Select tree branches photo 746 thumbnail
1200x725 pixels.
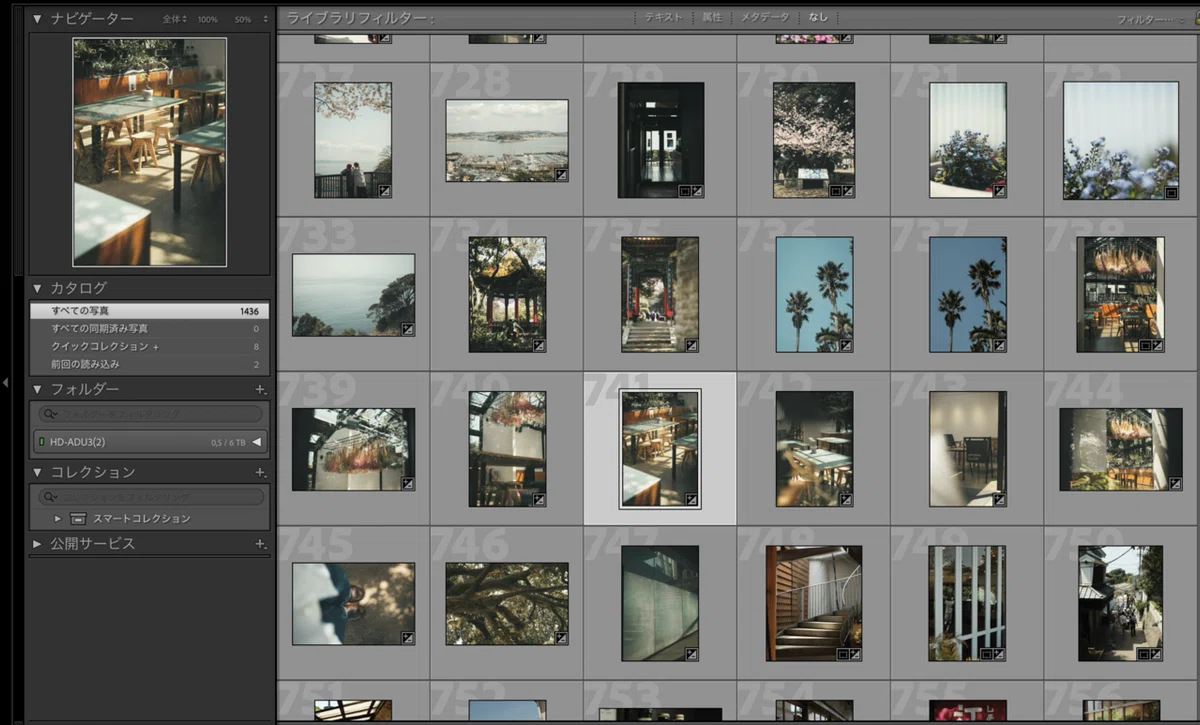click(507, 603)
